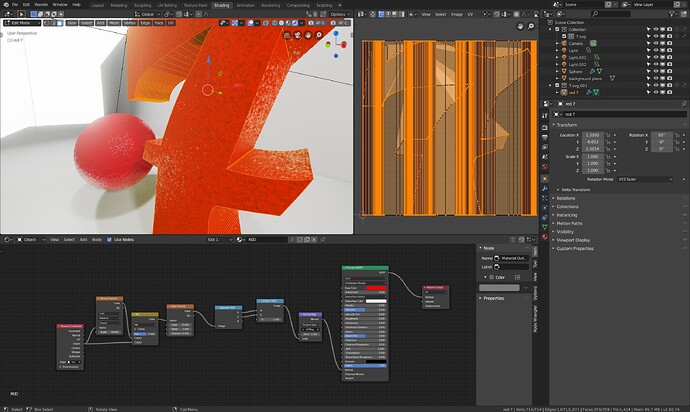Click the zoom magnifier gizmo in 3D viewport
690x412 pixels.
click(x=319, y=35)
